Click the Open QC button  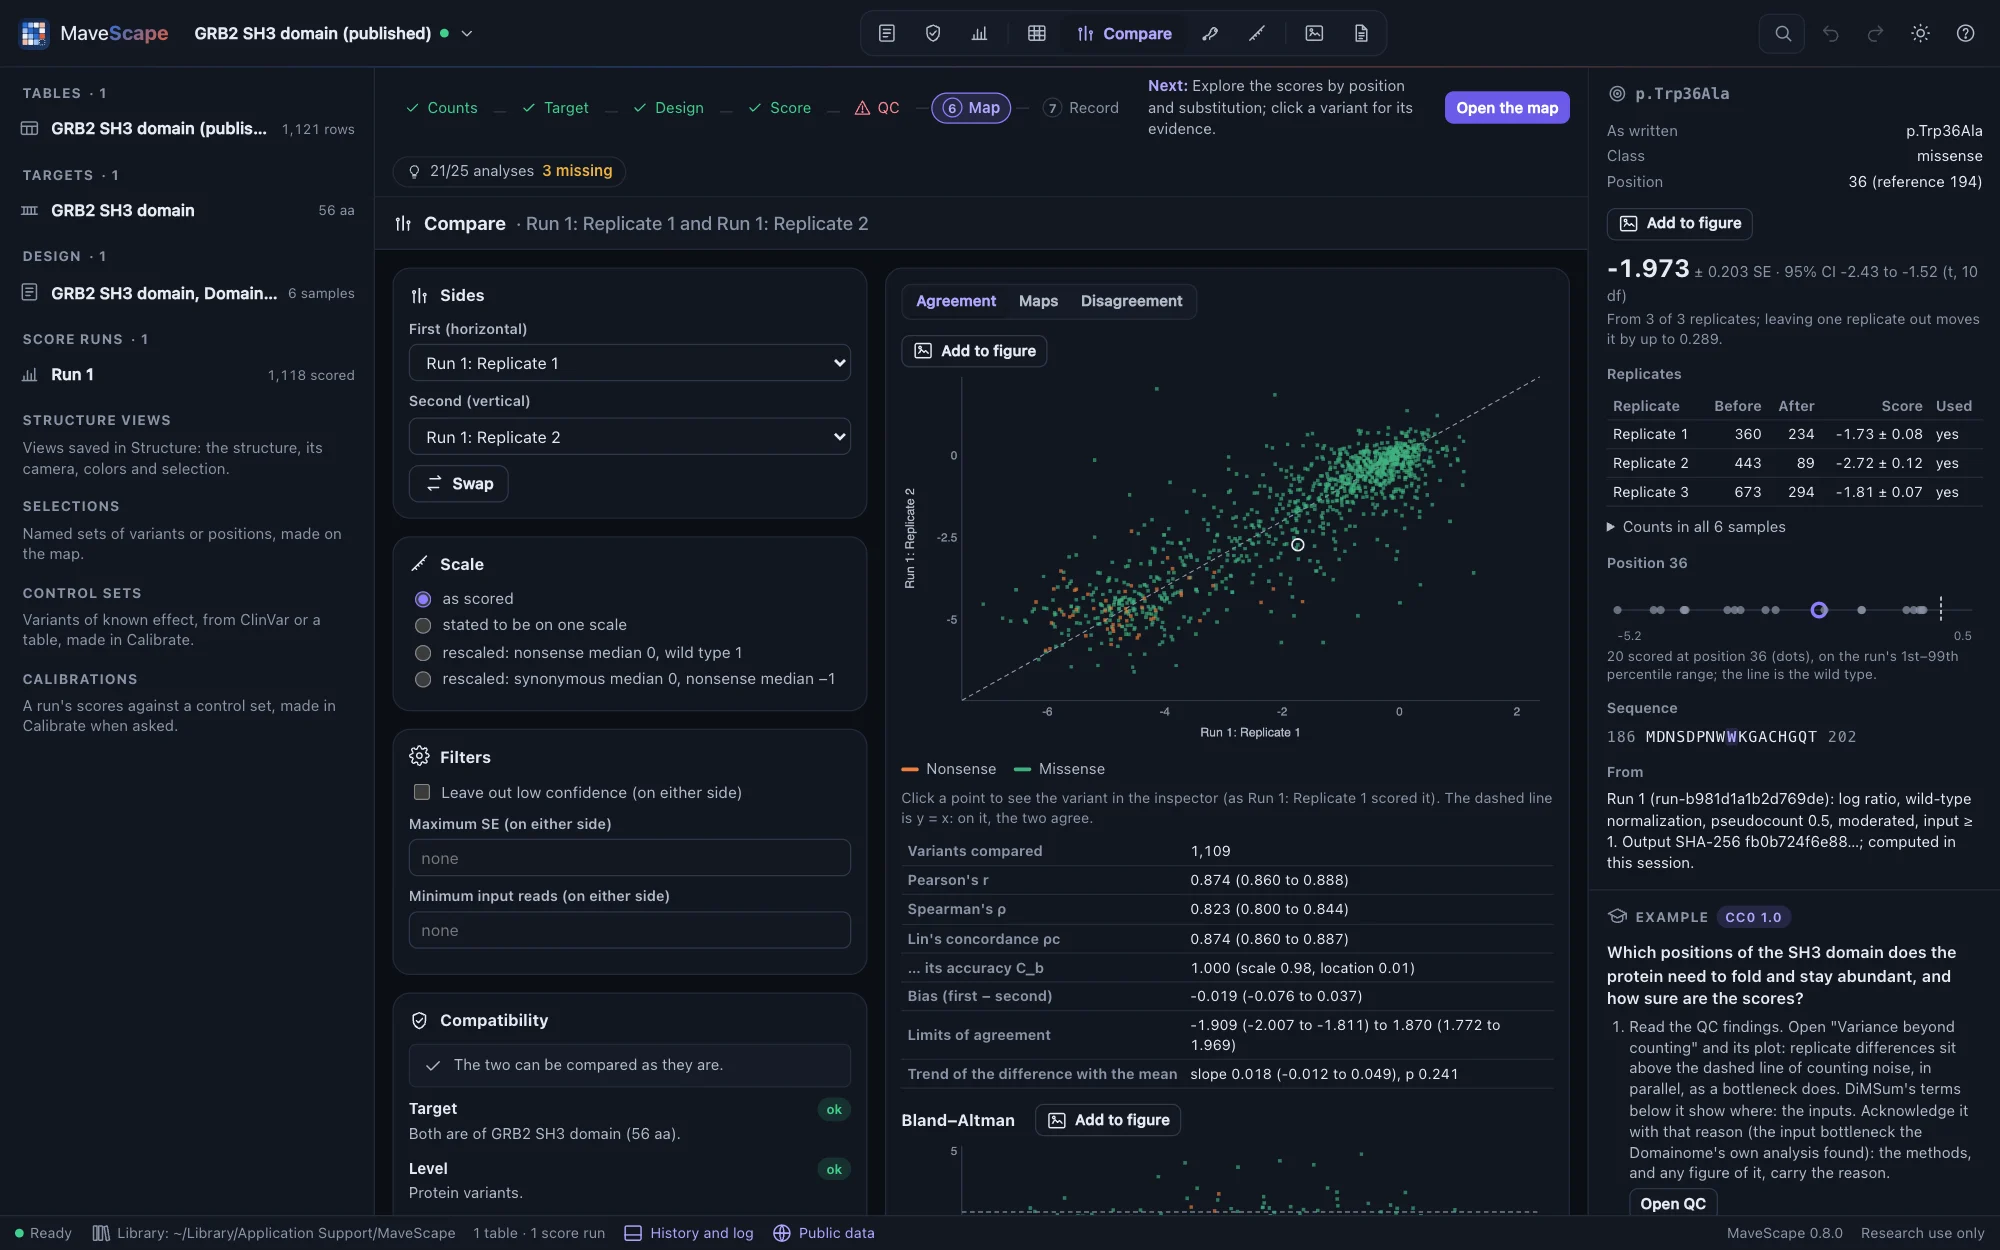coord(1673,1203)
